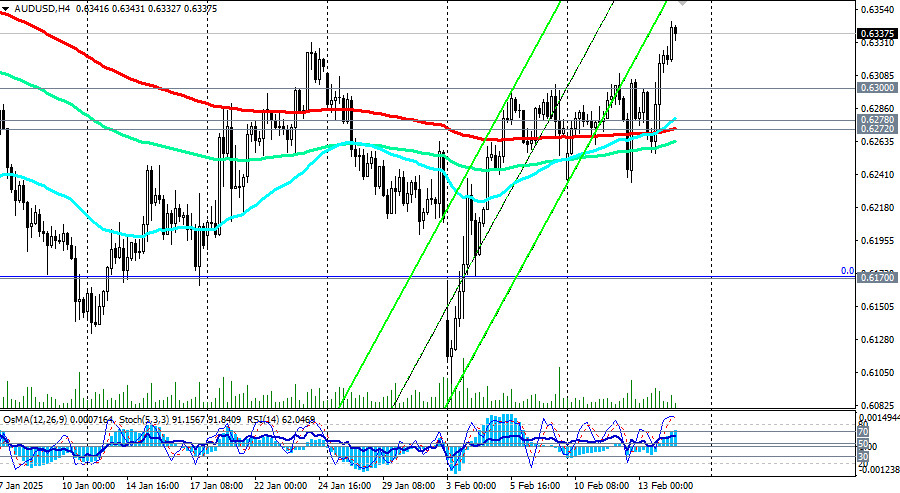Click the 14 Jan 16:00 time label

coord(153,486)
